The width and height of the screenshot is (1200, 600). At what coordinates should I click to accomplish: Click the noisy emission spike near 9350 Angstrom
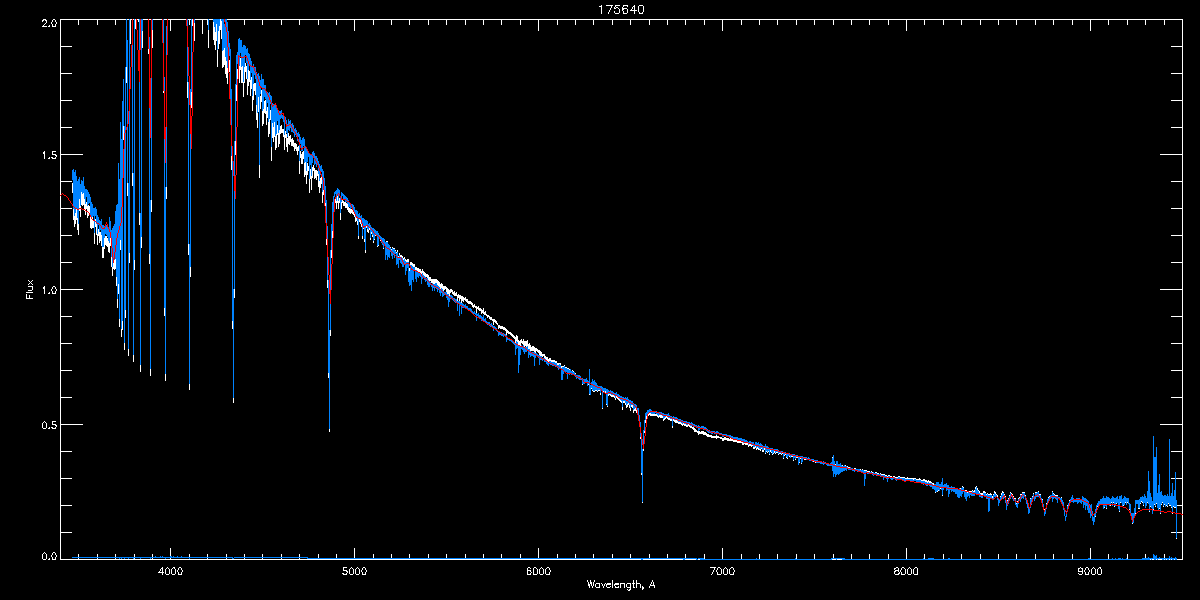pyautogui.click(x=1154, y=470)
